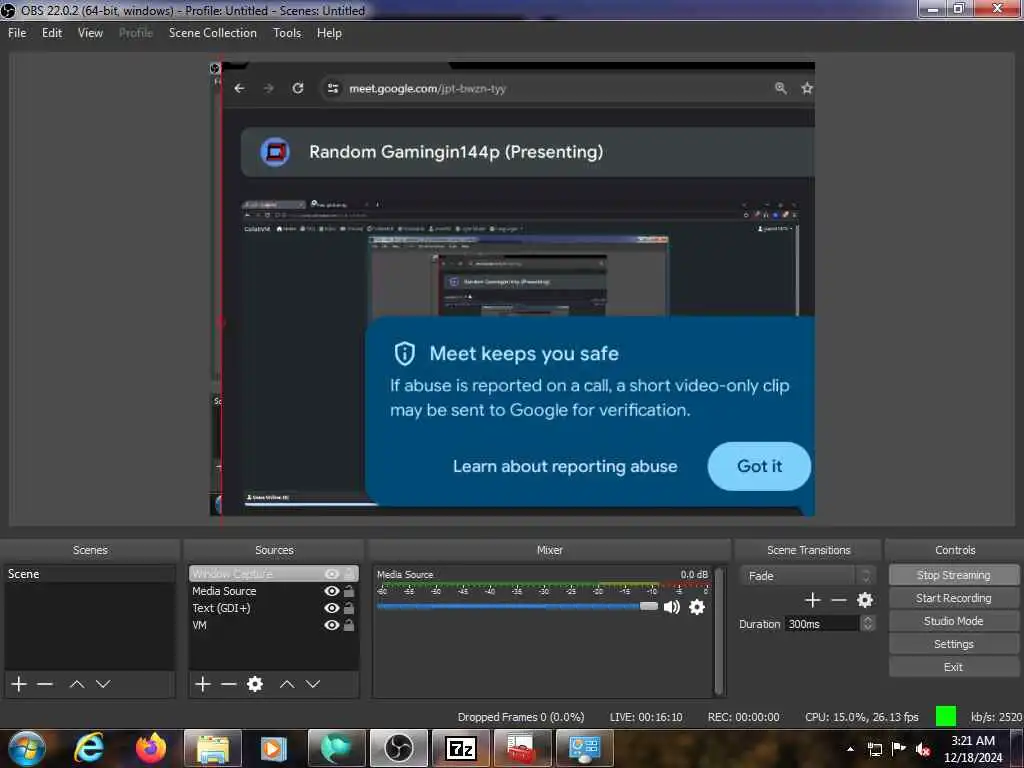Click the Mixer panel scrollbar

[x=719, y=631]
